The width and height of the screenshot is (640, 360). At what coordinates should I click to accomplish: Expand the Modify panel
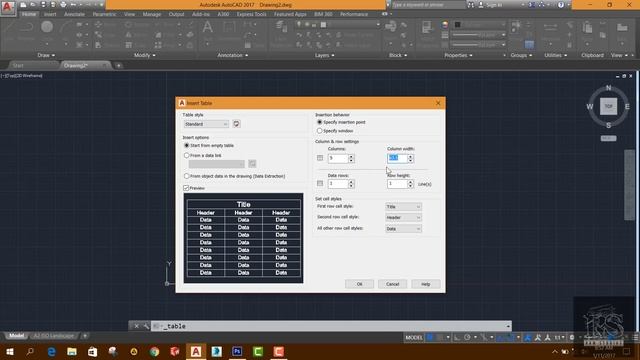[x=144, y=55]
